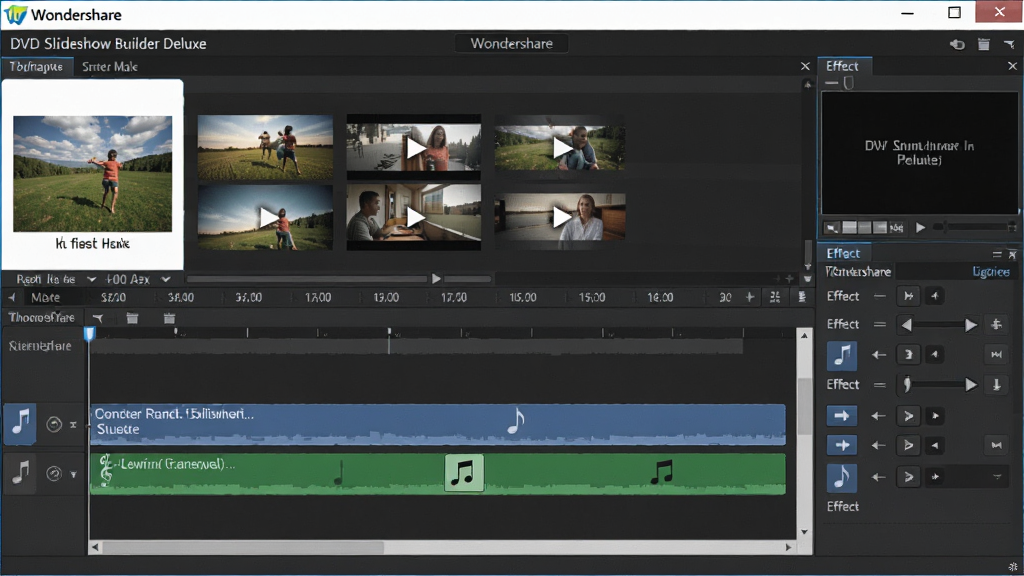This screenshot has height=576, width=1024.
Task: Click the plus icon on timeline ruler
Action: click(750, 297)
